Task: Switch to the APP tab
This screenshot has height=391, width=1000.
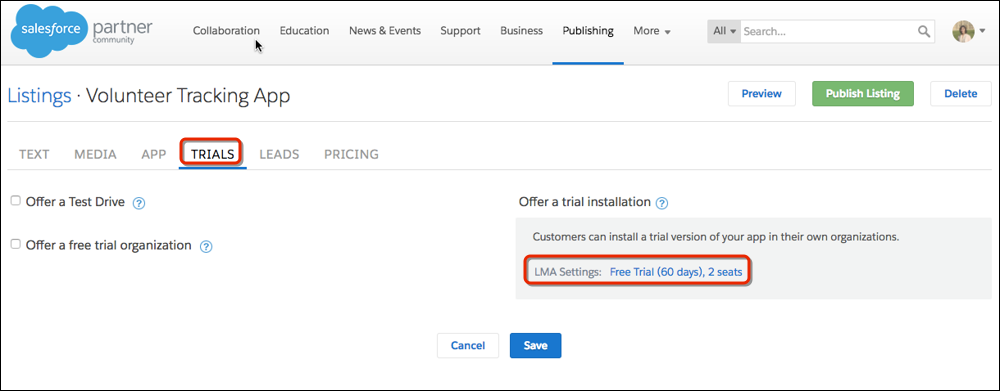Action: point(154,154)
